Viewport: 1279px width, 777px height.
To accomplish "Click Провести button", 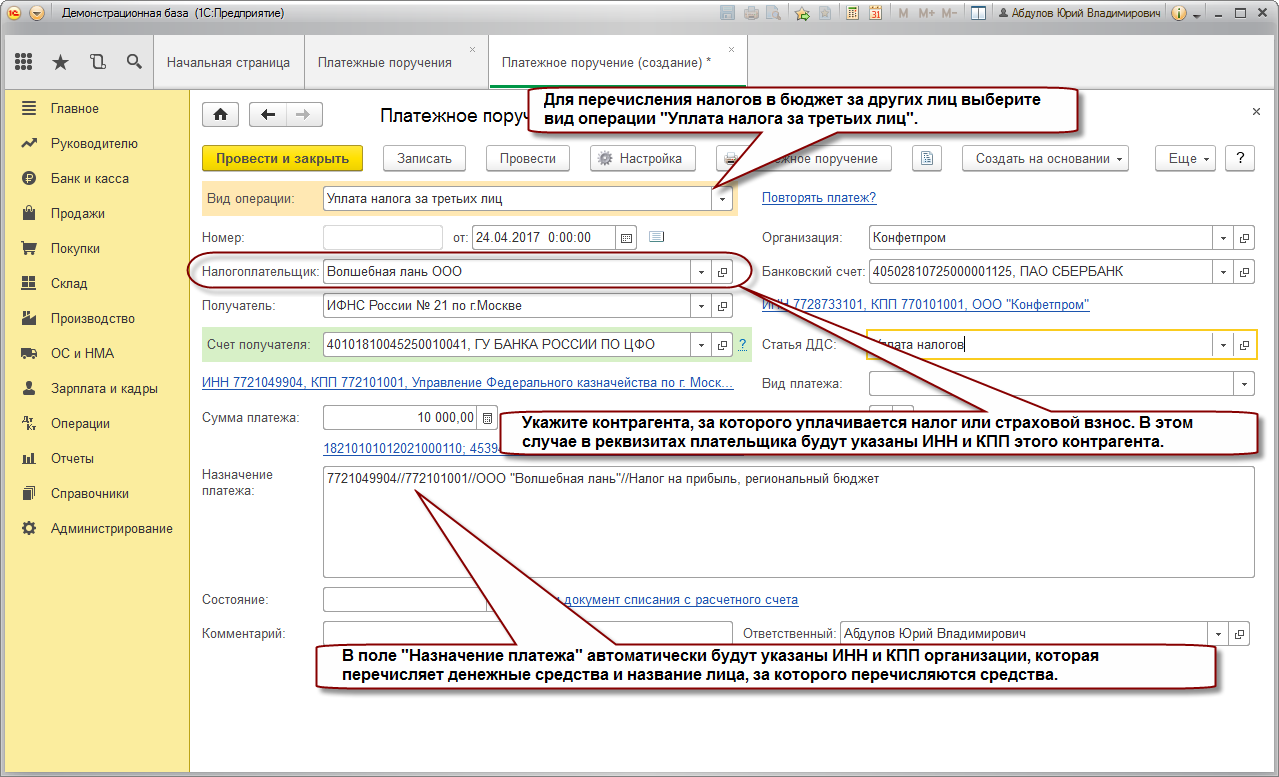I will point(527,158).
